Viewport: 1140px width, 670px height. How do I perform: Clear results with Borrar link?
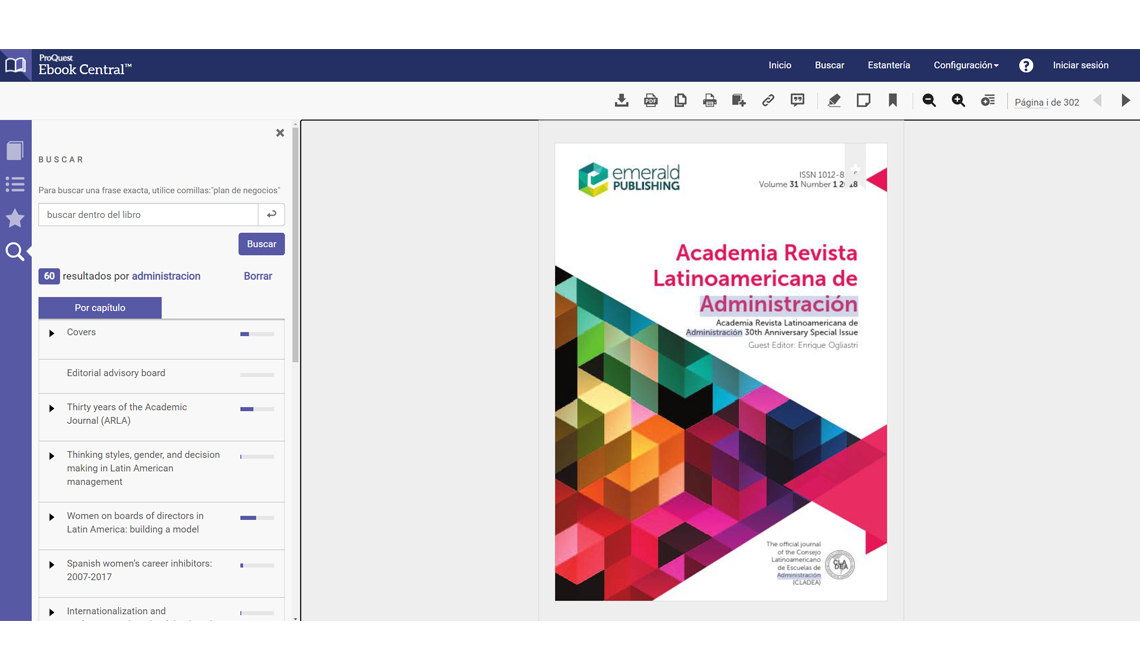click(x=258, y=276)
